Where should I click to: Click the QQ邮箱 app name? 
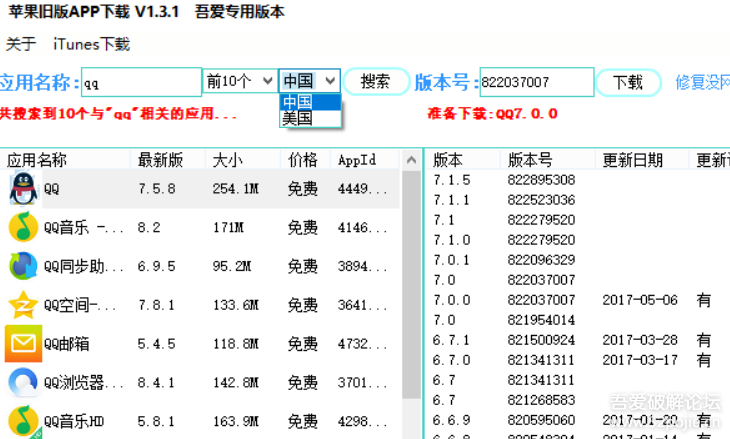[x=66, y=344]
